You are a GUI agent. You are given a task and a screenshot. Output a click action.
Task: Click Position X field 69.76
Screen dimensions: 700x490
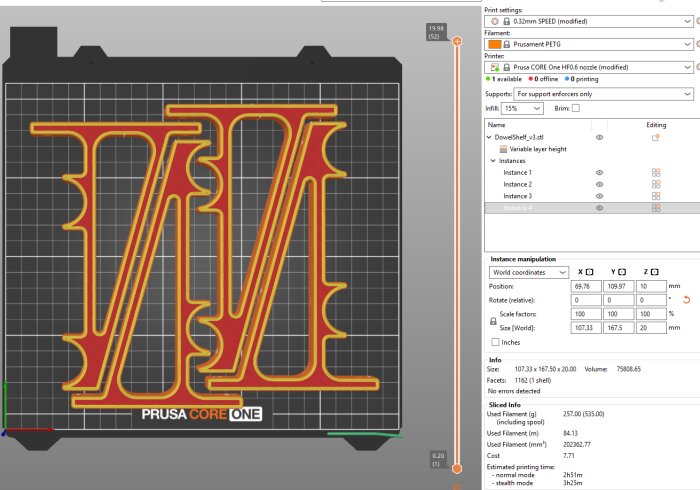(586, 286)
